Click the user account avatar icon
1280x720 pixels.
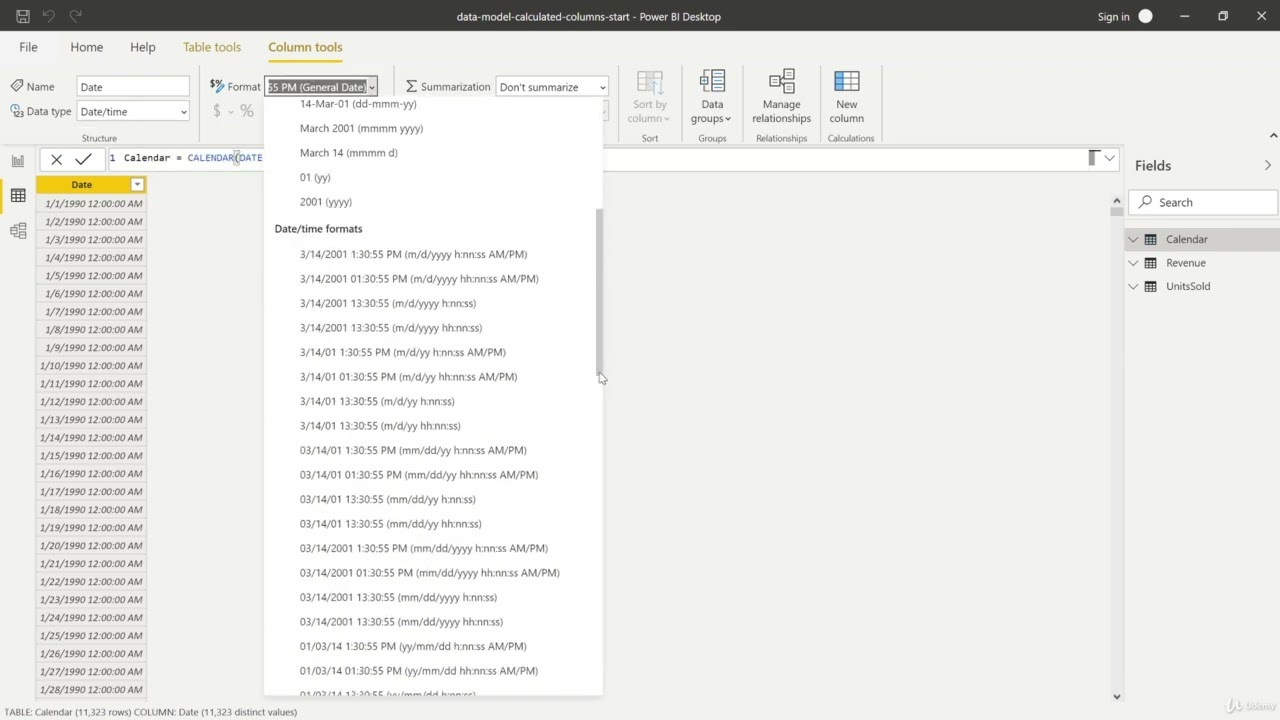click(x=1145, y=16)
